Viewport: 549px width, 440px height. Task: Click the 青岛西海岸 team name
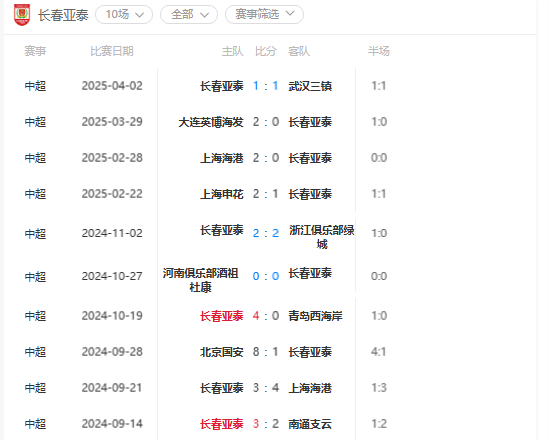tap(315, 316)
